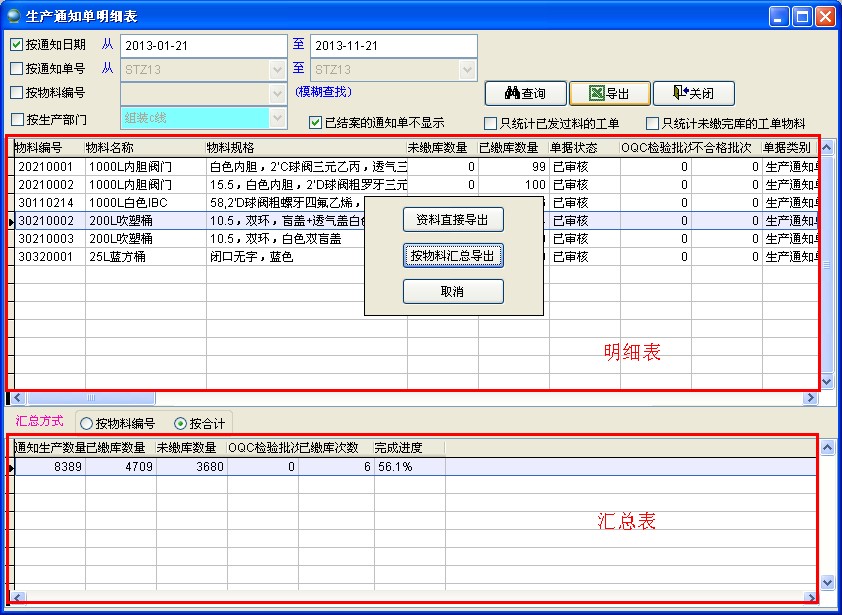This screenshot has width=842, height=615.
Task: Click up arrow of summary table vertical scrollbar
Action: point(826,447)
